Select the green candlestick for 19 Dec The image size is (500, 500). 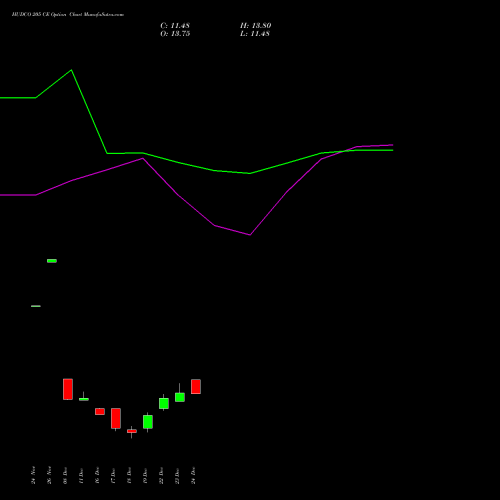click(x=148, y=422)
